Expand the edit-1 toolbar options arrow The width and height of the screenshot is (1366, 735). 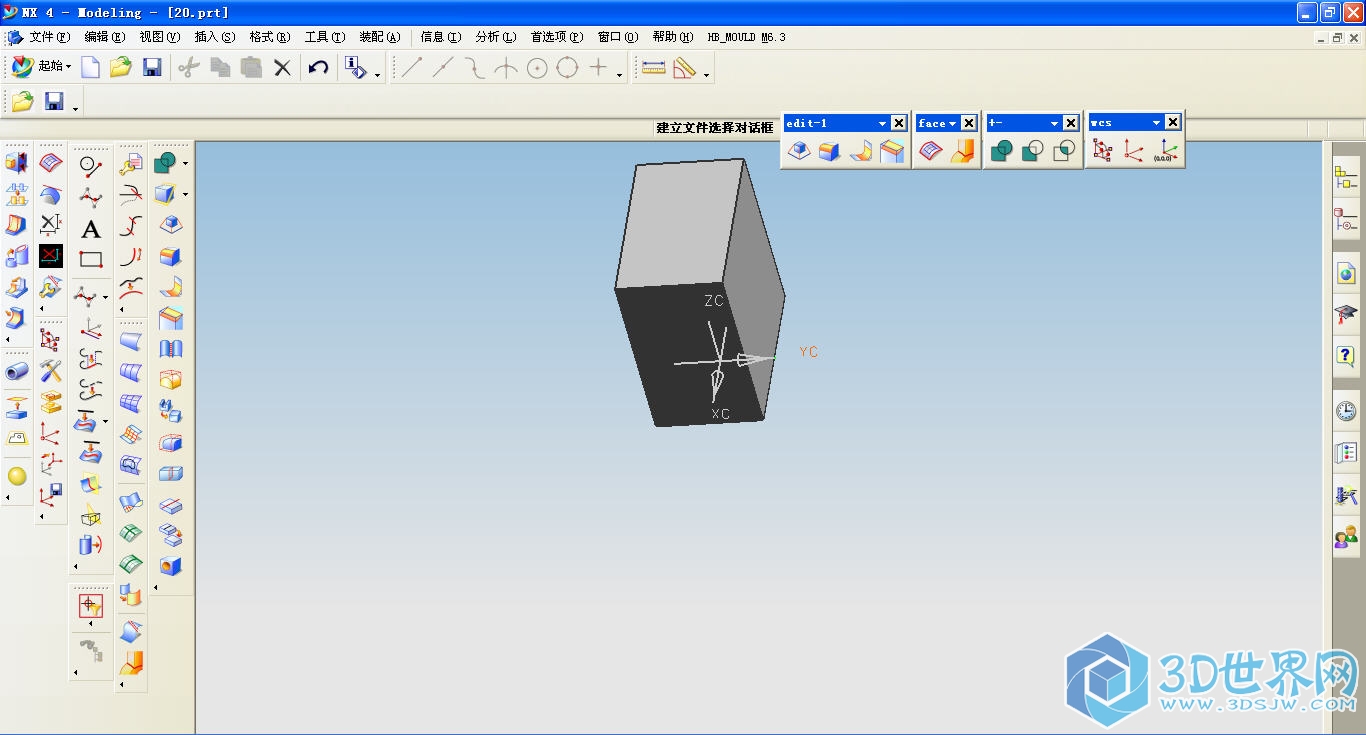[x=882, y=123]
